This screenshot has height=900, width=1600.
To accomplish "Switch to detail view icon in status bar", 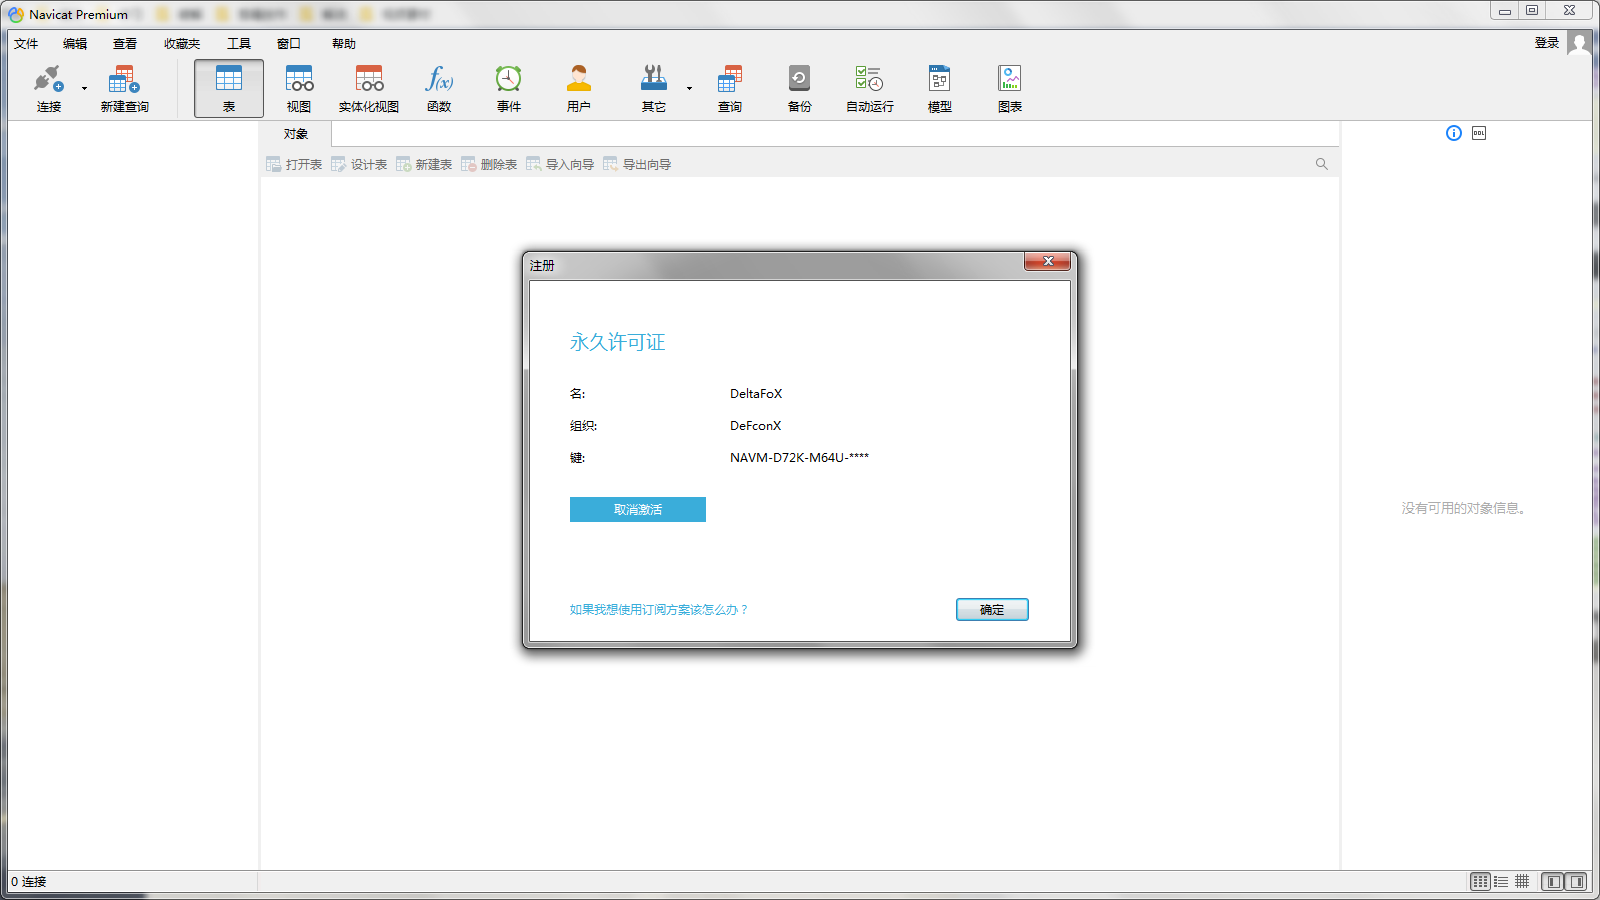I will click(1501, 881).
